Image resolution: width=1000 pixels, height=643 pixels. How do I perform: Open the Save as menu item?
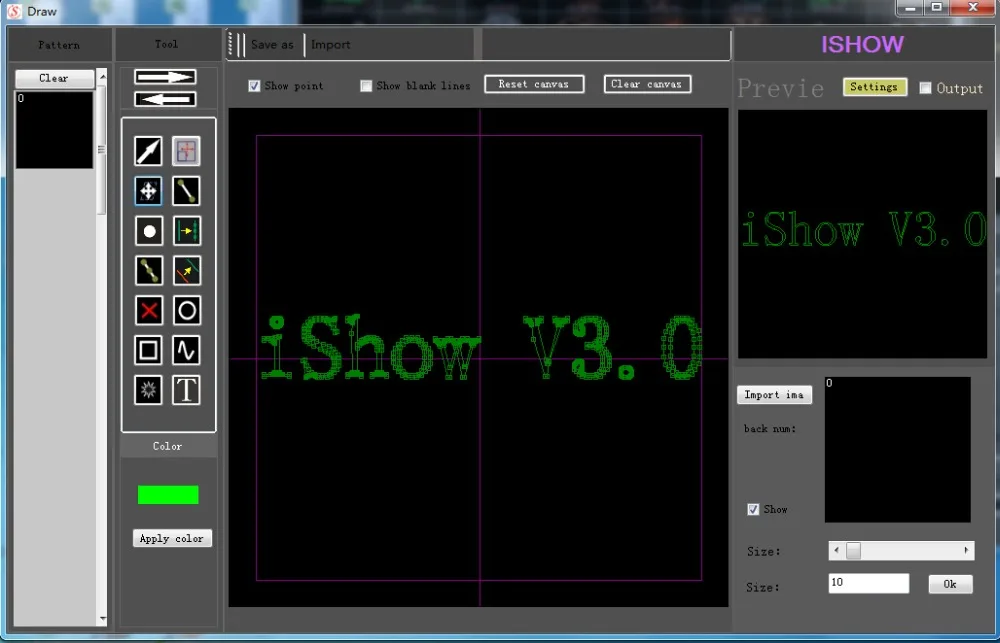272,45
